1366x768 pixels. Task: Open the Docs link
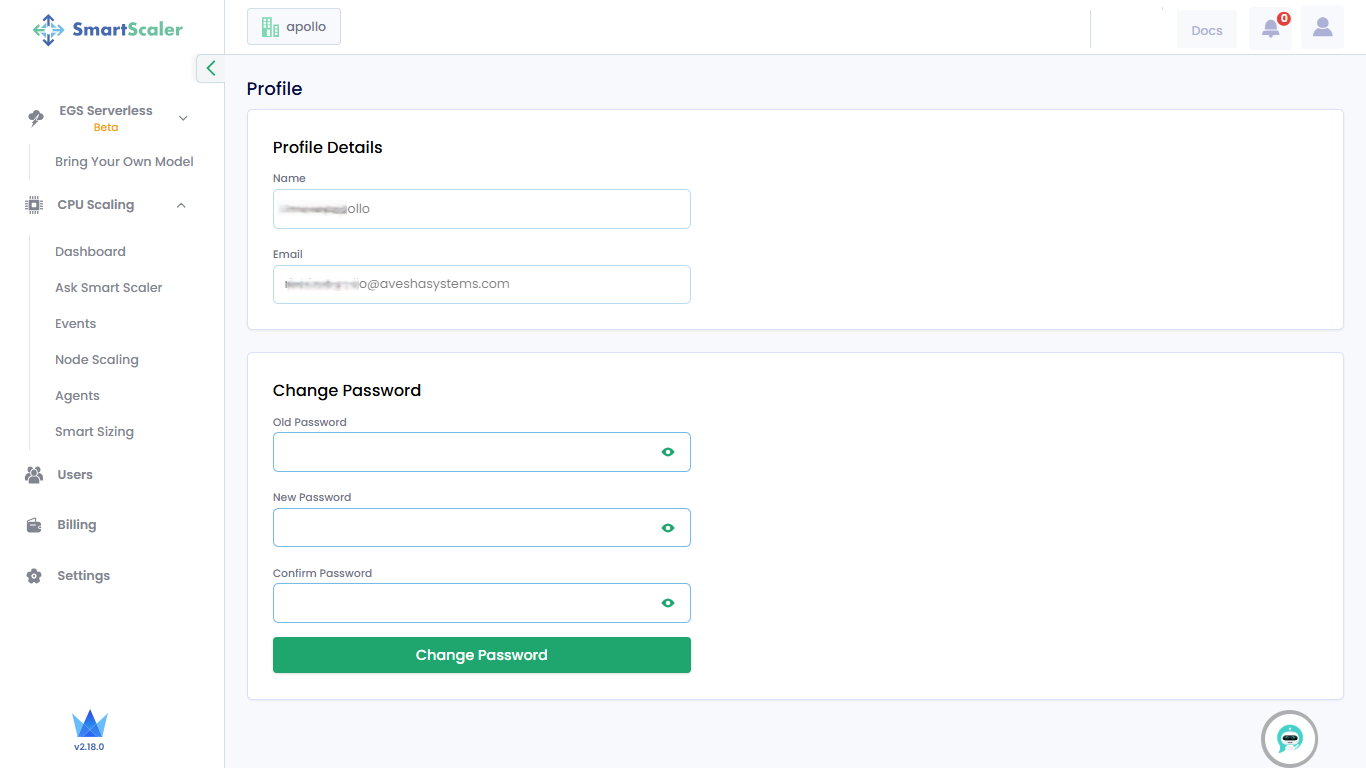1207,30
